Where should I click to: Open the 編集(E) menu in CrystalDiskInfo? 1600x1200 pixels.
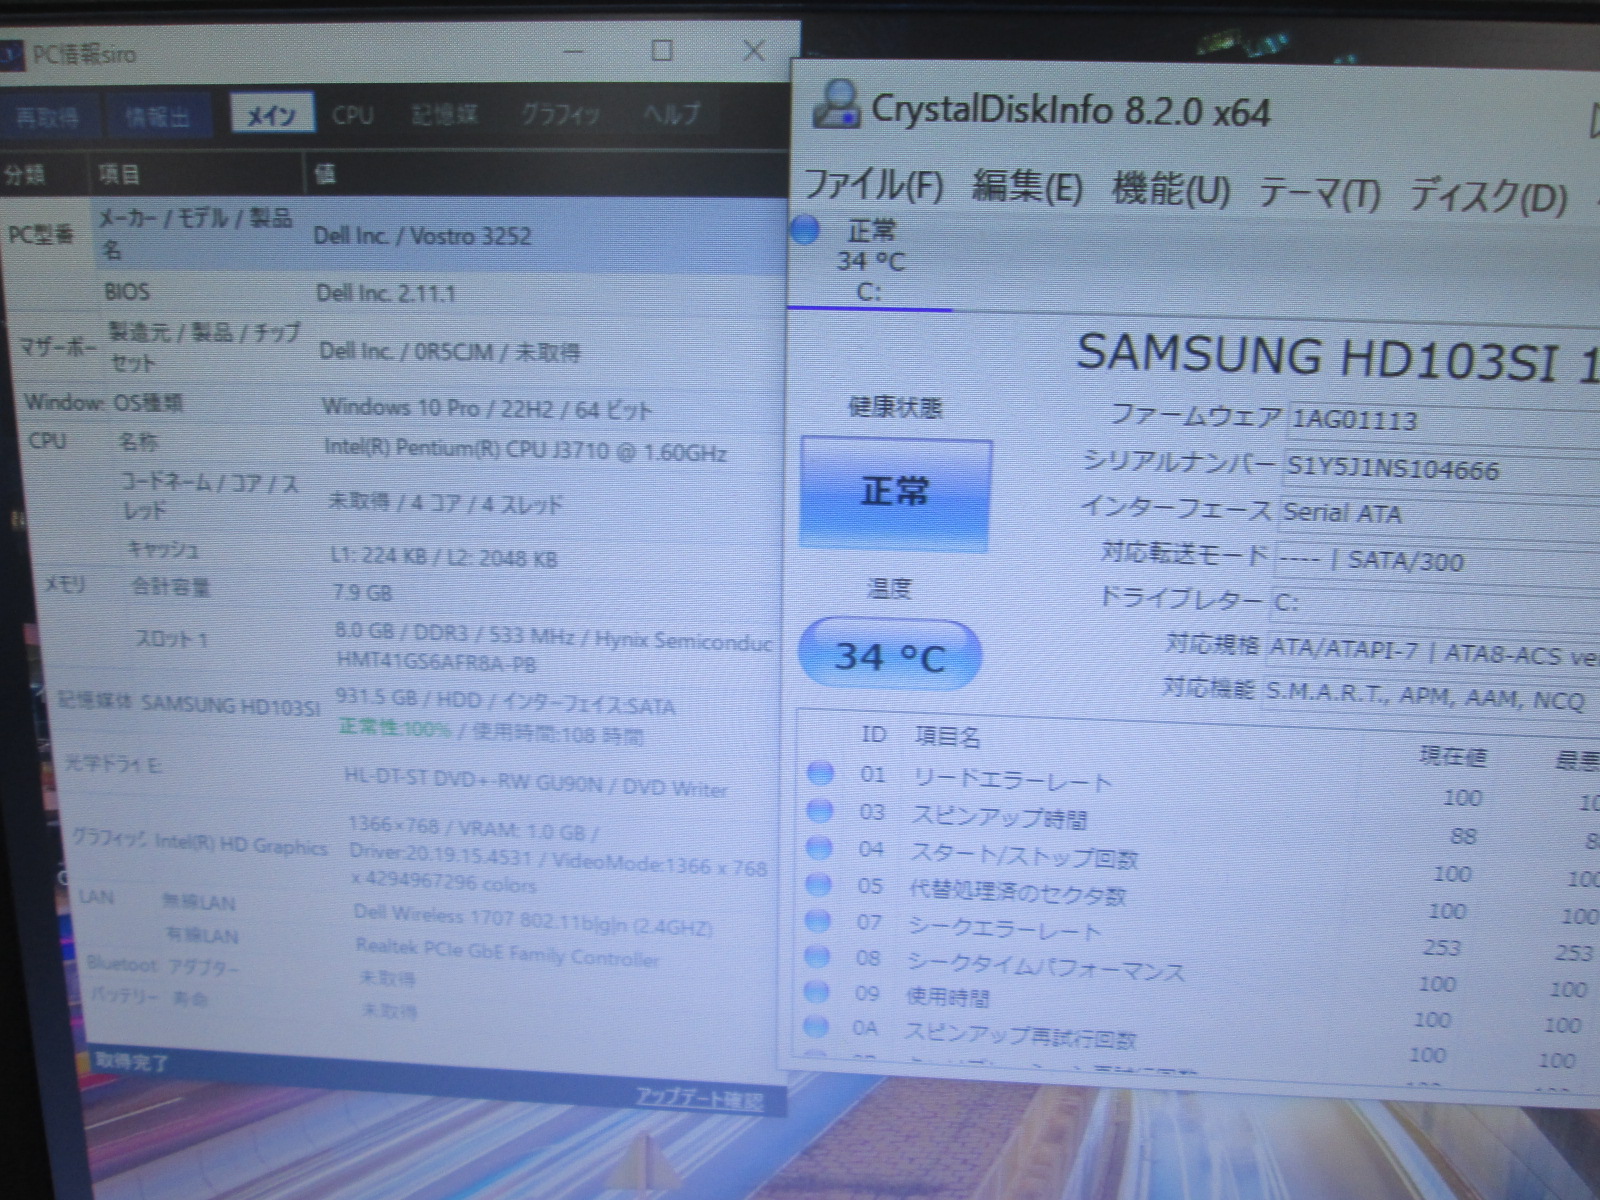(x=1028, y=187)
